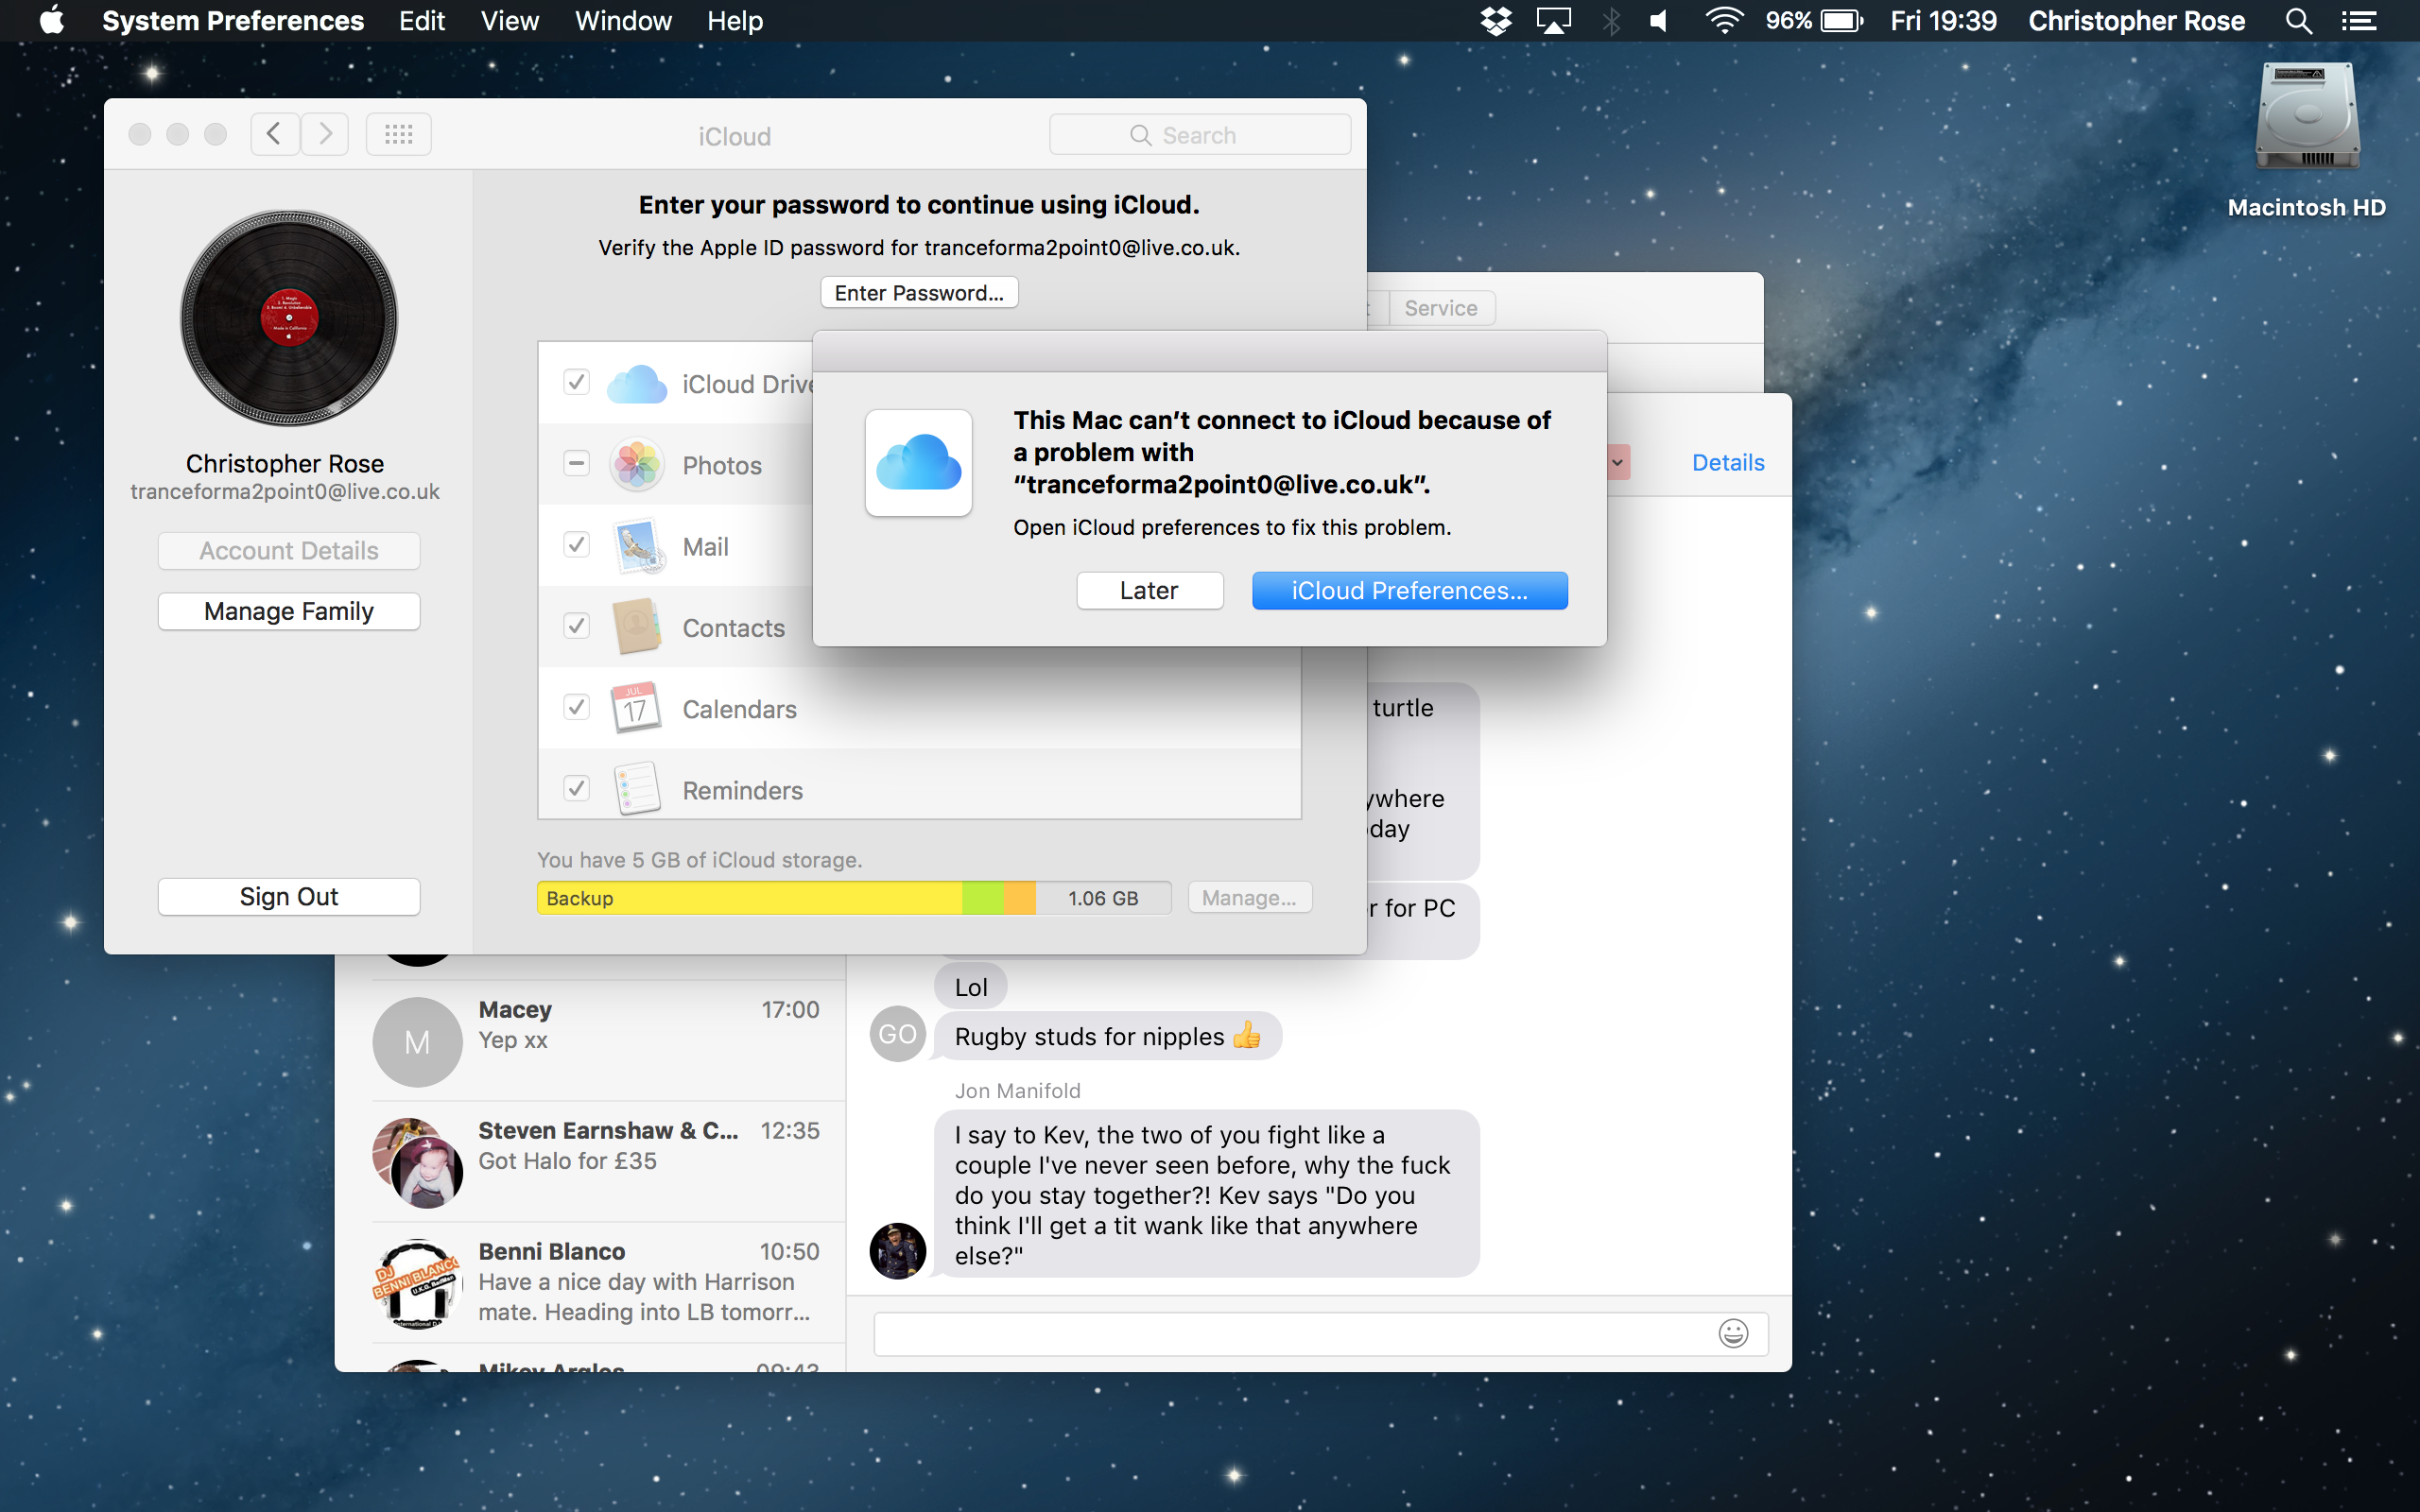Click the green storage bar segment

[983, 898]
